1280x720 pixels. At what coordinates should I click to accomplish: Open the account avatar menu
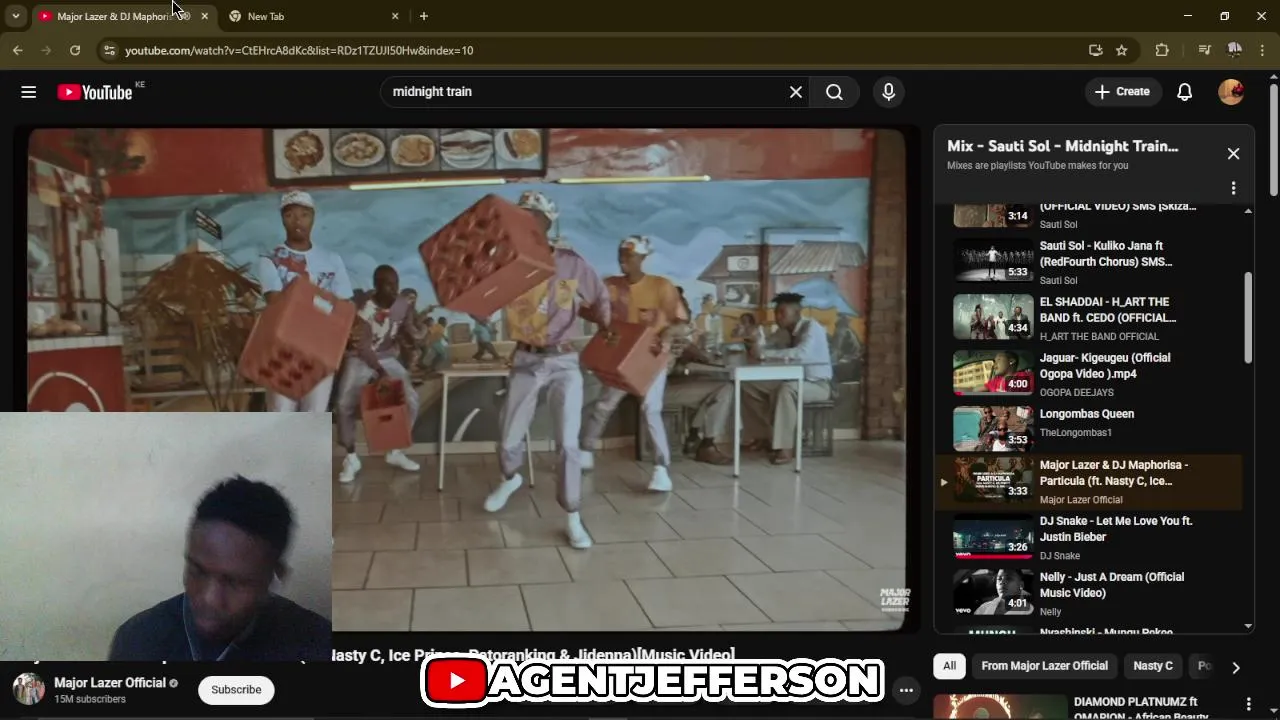tap(1231, 92)
